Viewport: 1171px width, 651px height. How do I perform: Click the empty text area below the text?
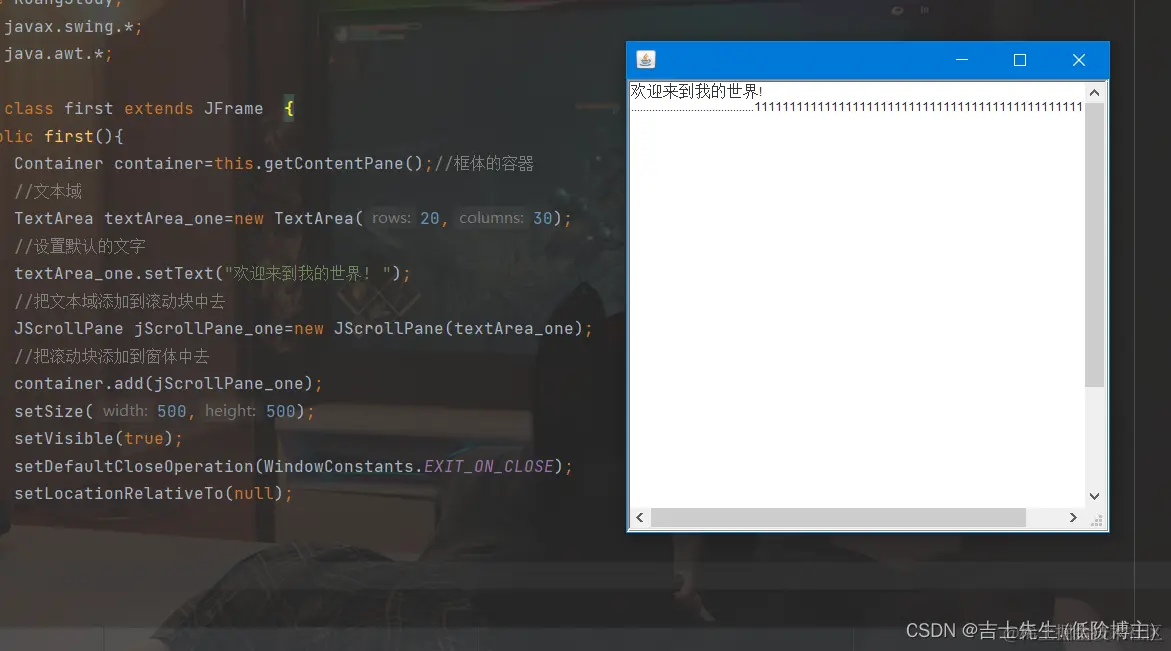(x=857, y=310)
